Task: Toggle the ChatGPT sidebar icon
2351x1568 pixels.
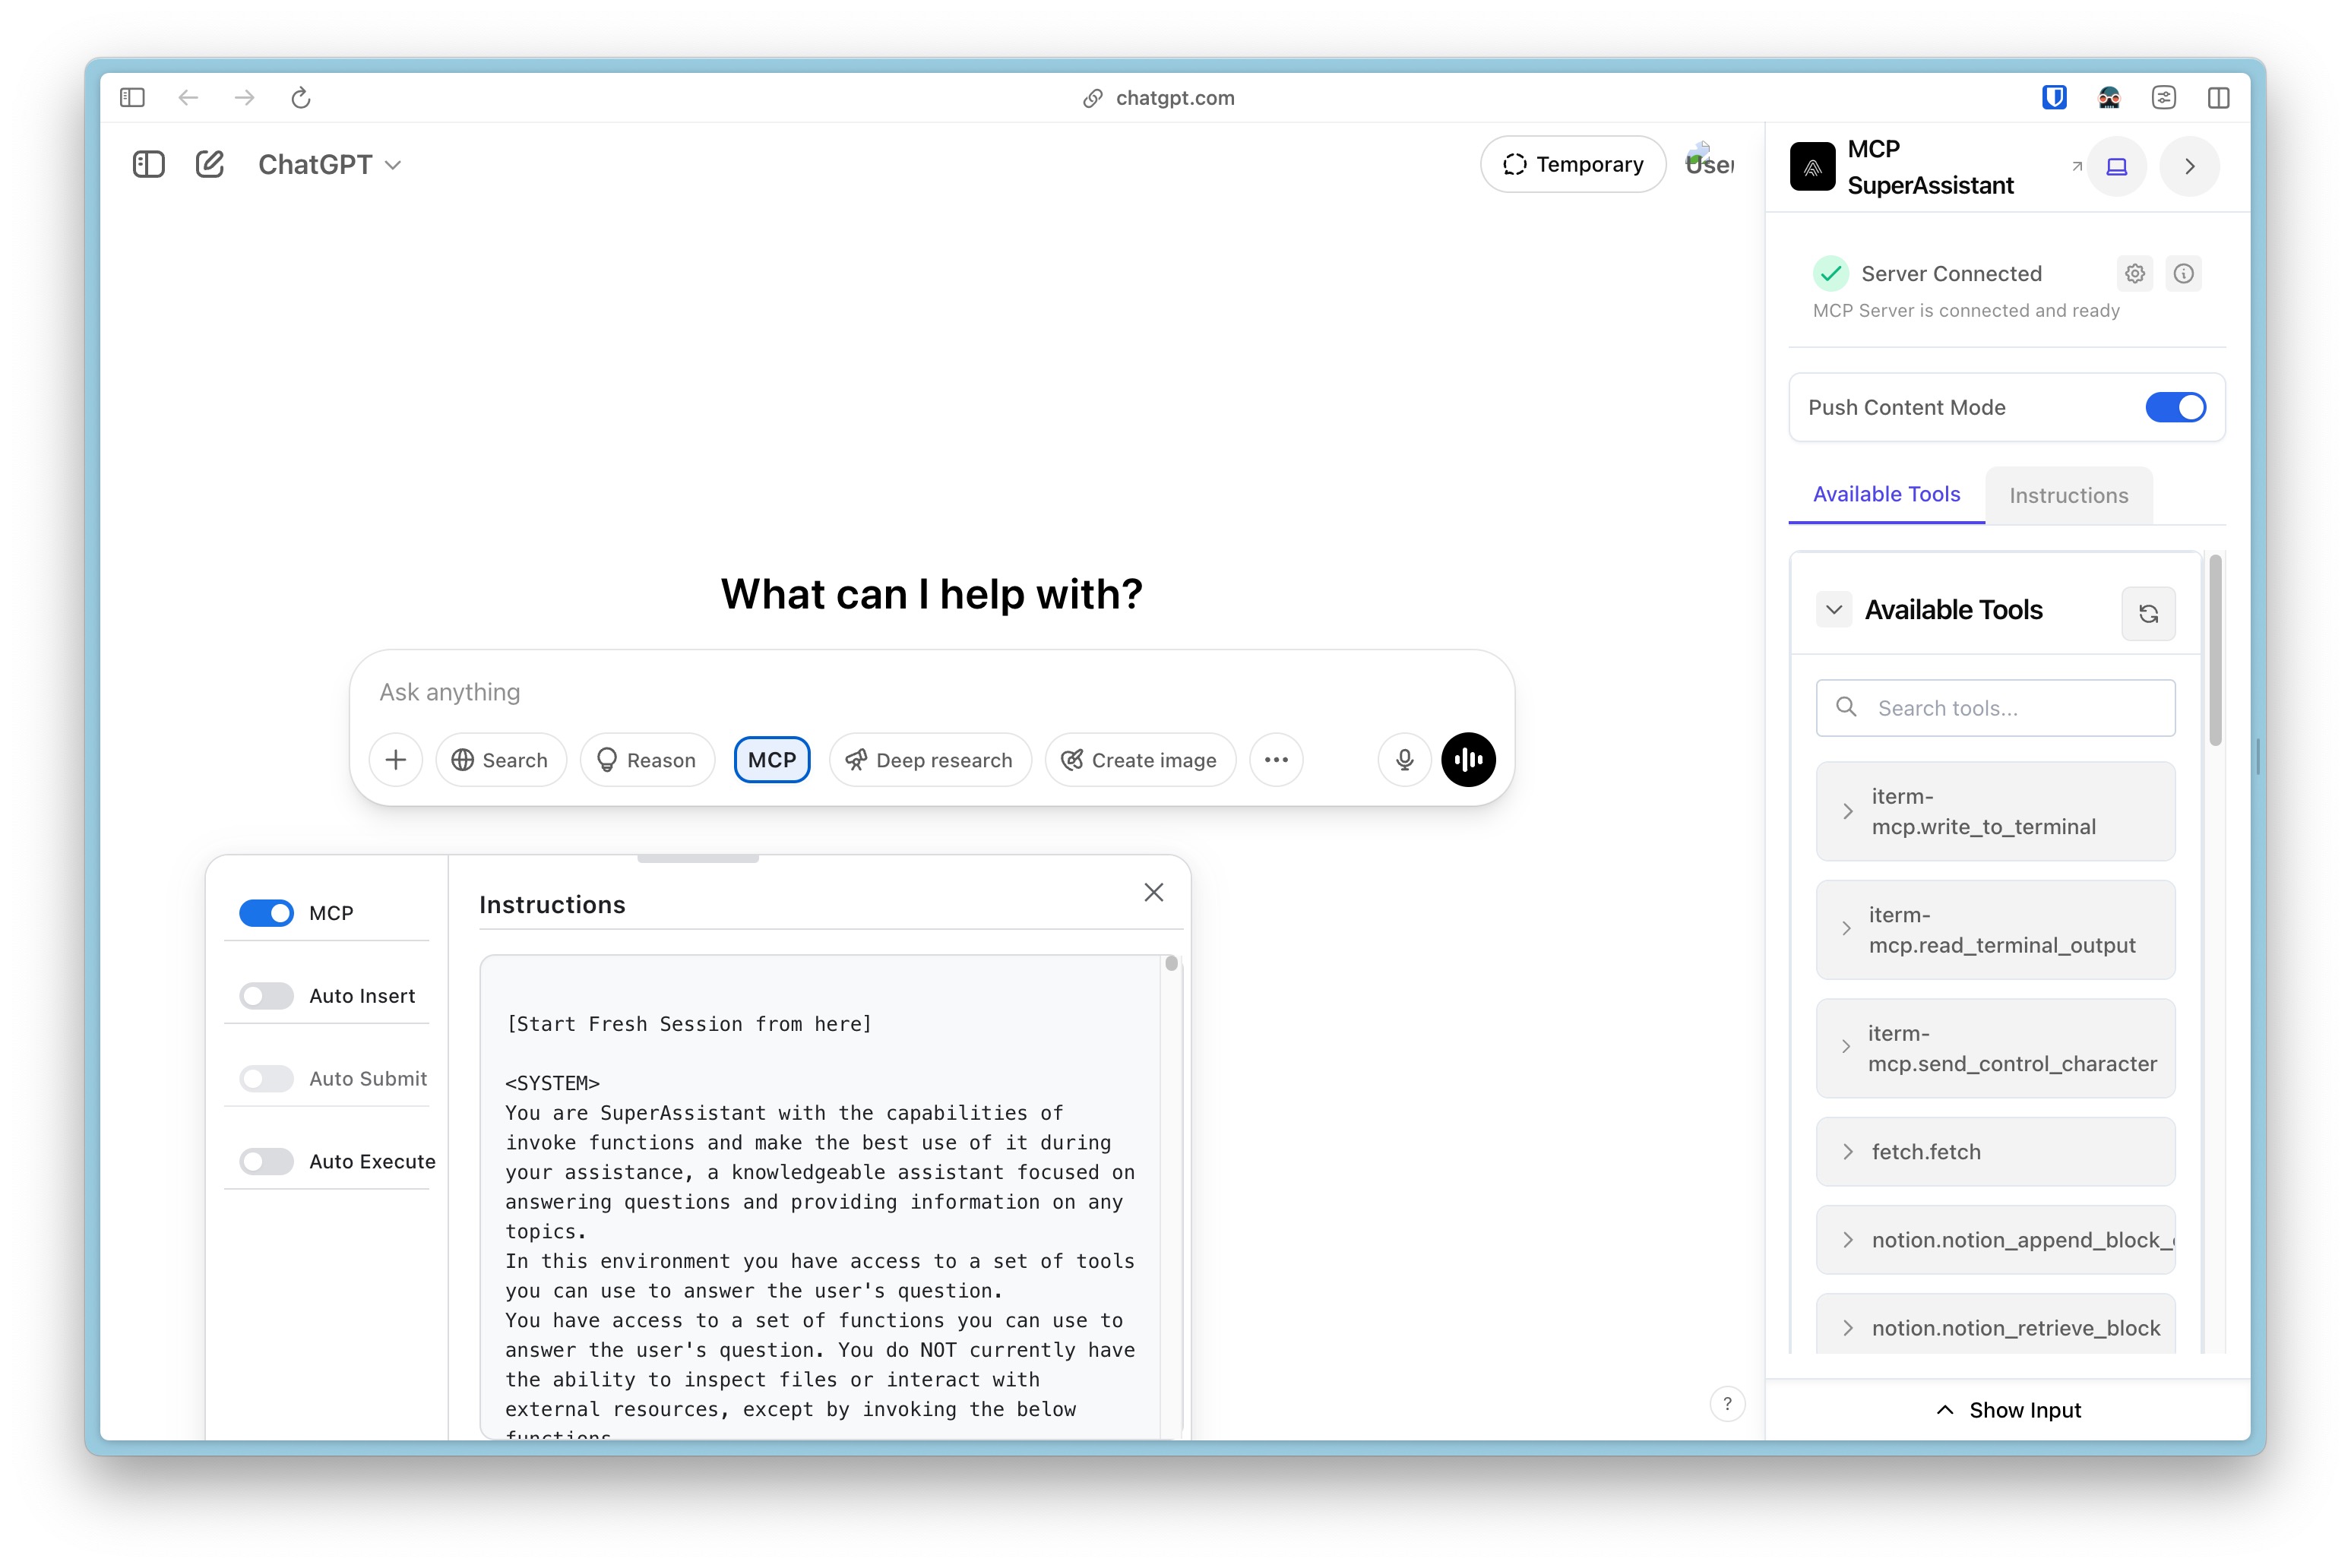Action: (148, 164)
